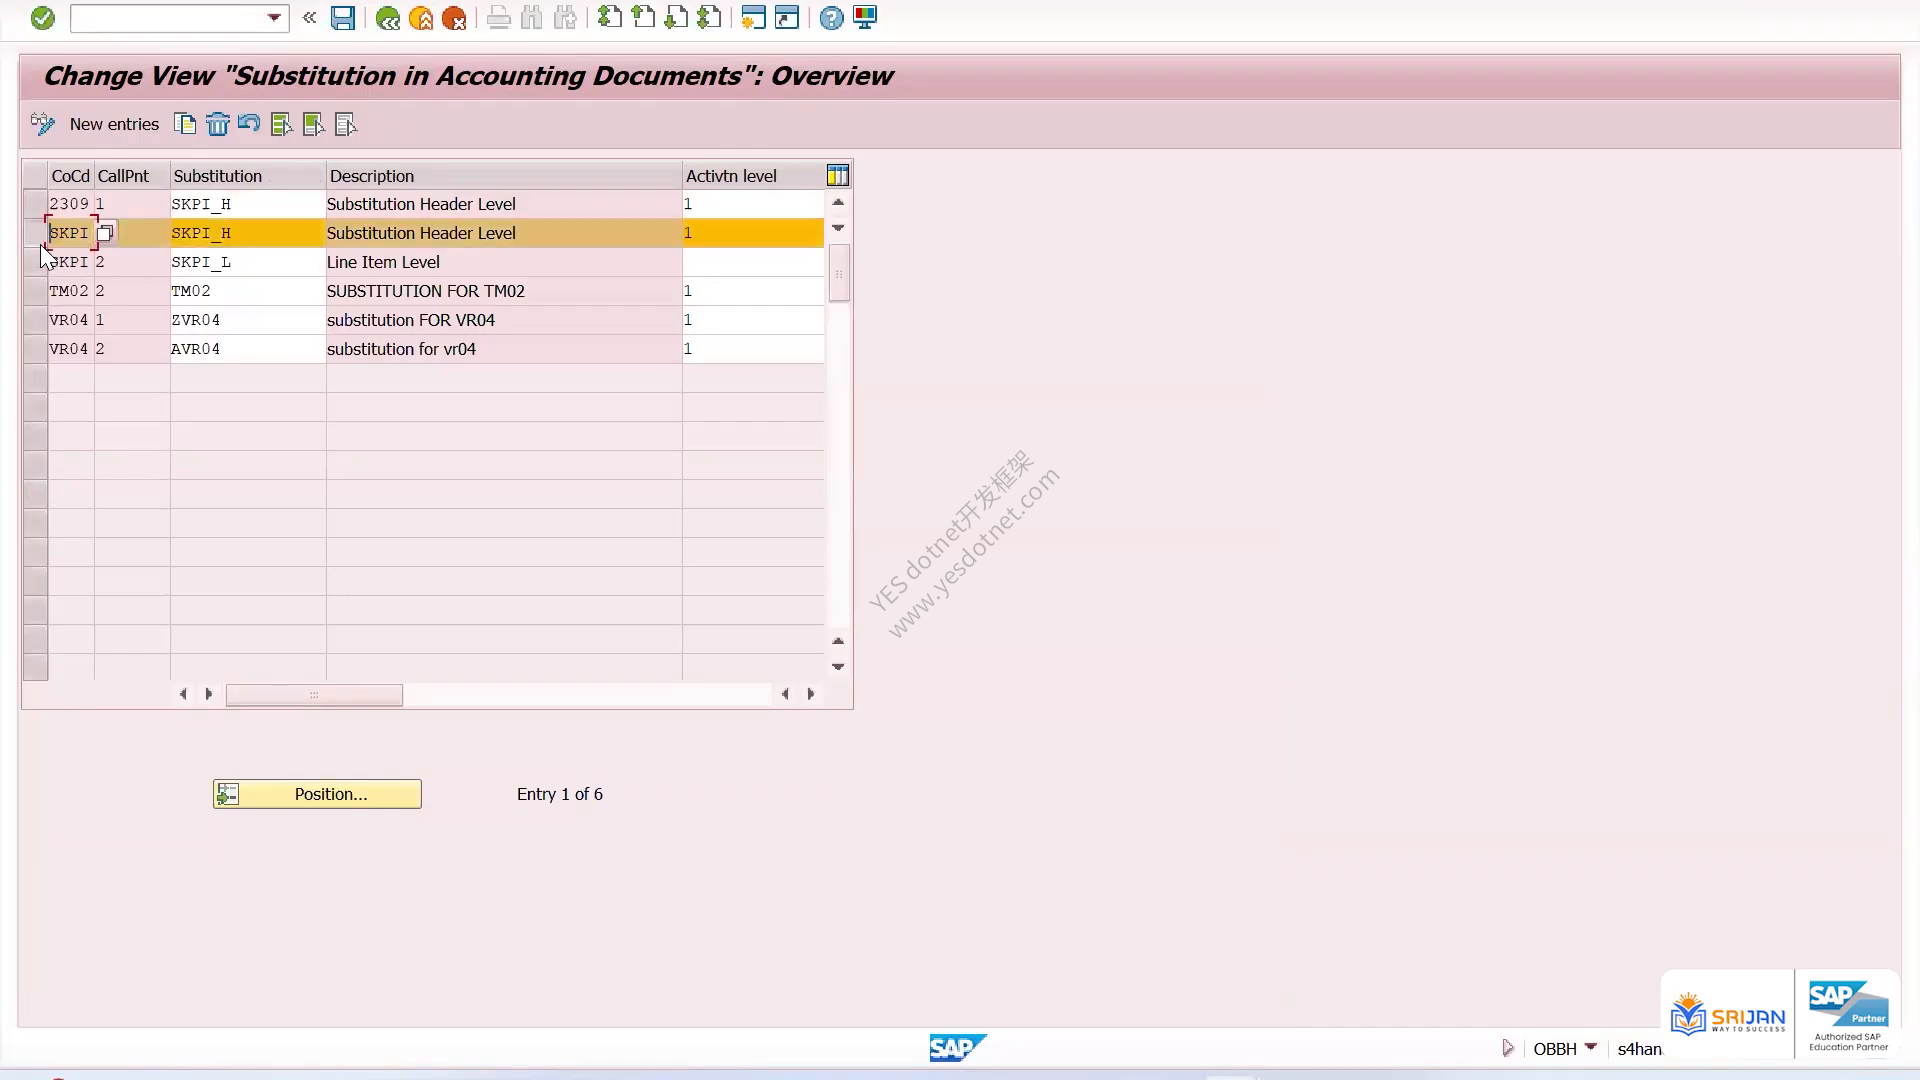Open the Help question mark icon
Image resolution: width=1920 pixels, height=1080 pixels.
[831, 18]
